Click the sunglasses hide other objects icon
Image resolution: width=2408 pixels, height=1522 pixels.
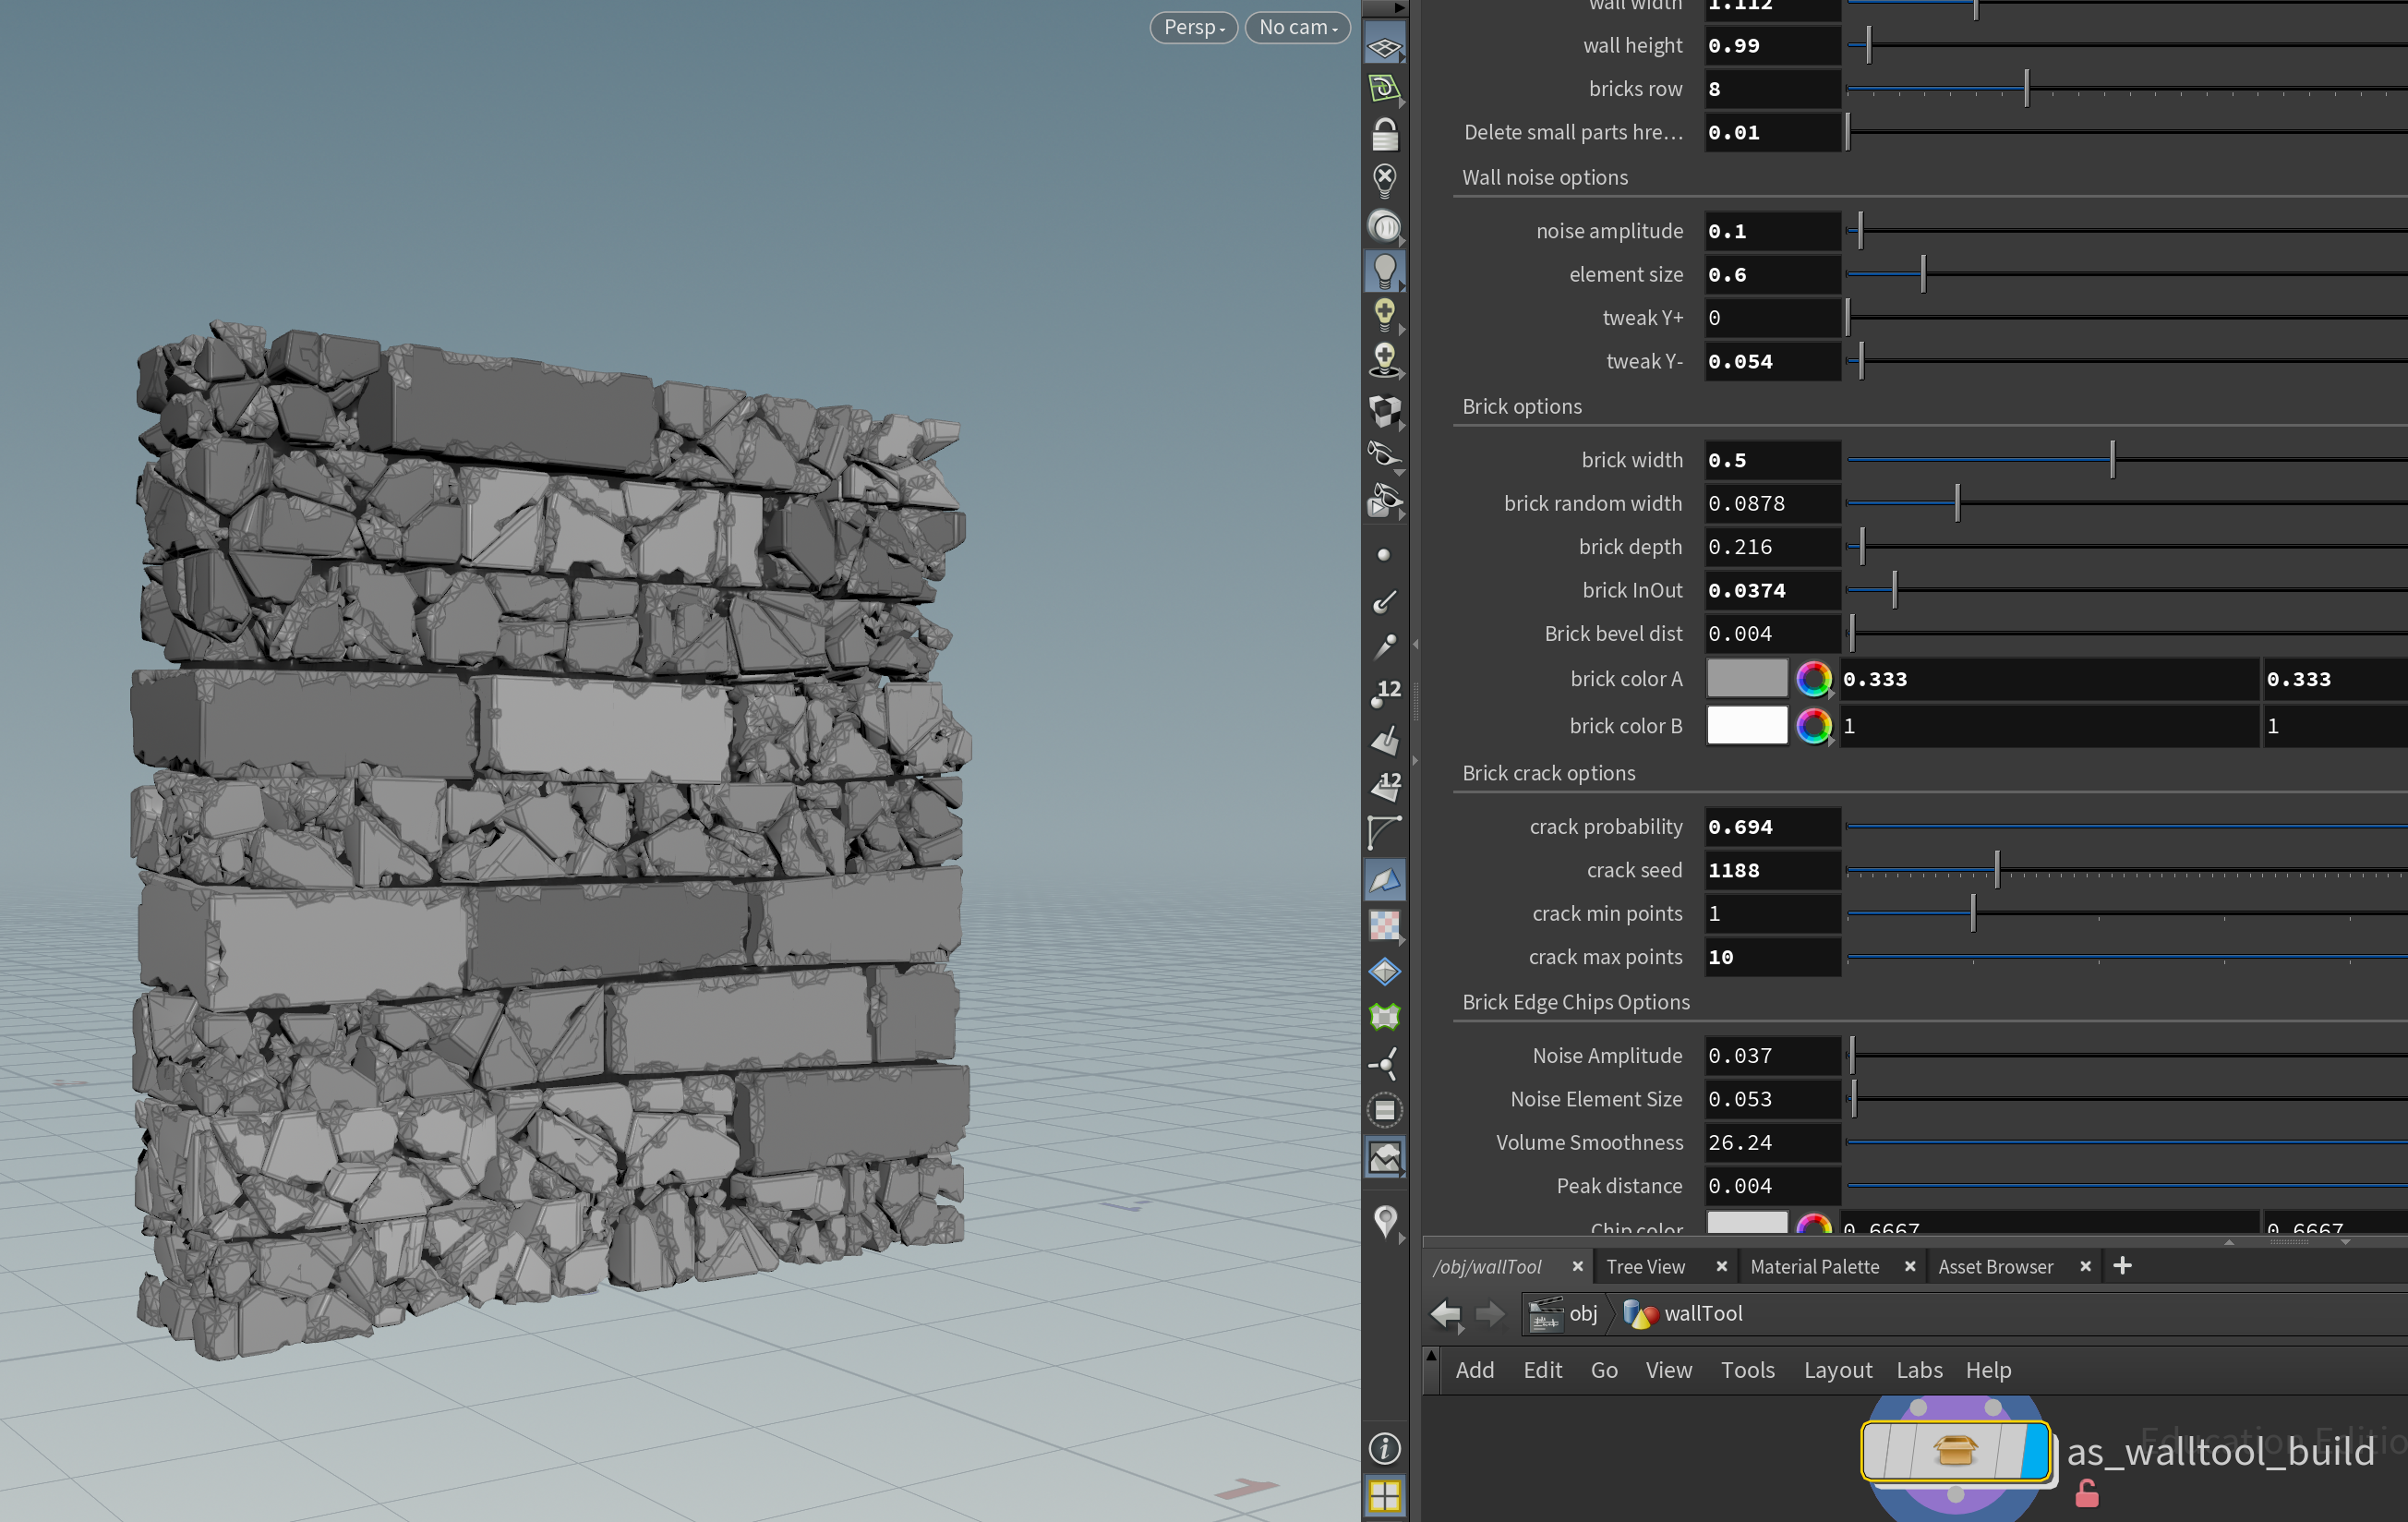1384,455
